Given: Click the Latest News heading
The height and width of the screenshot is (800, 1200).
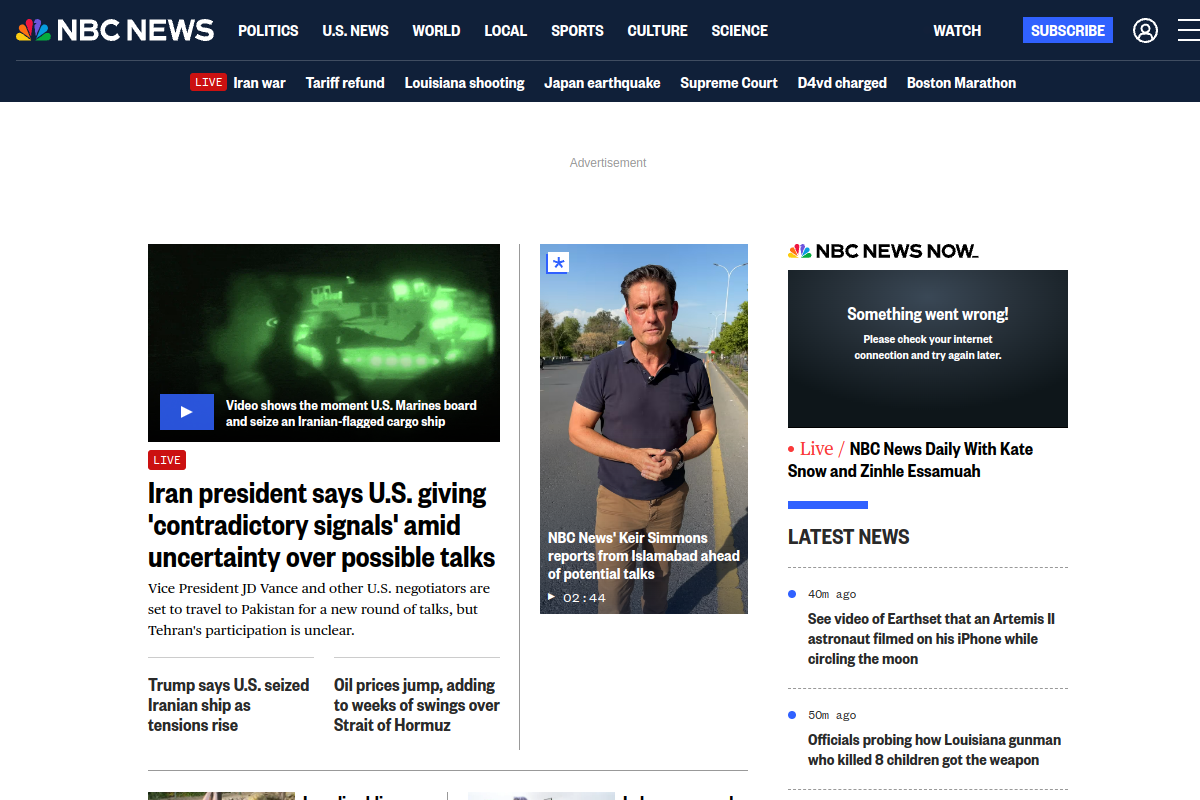Looking at the screenshot, I should pyautogui.click(x=849, y=537).
